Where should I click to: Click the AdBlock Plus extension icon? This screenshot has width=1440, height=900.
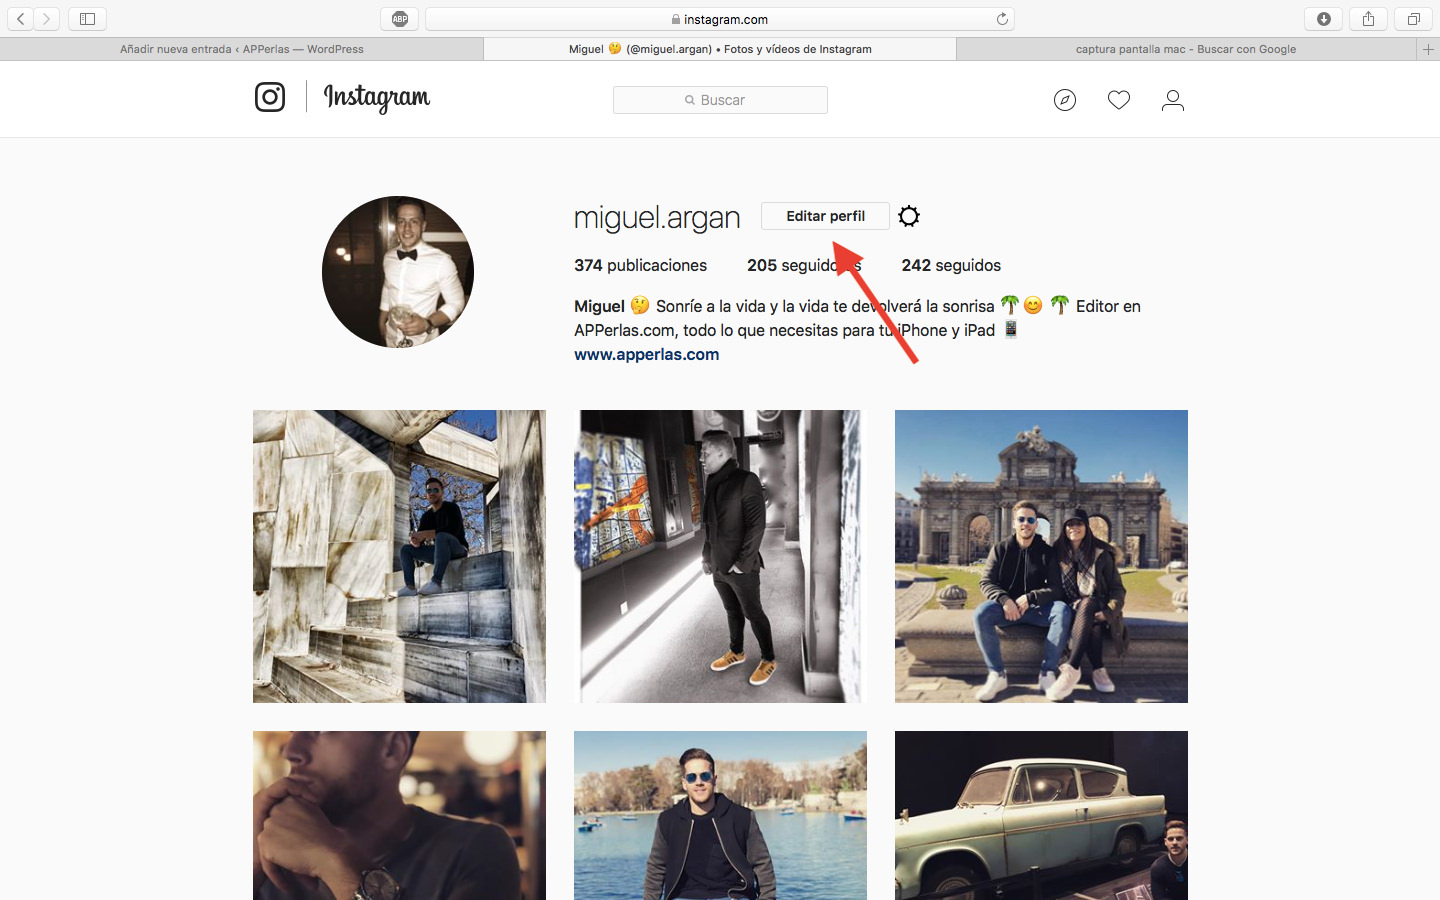click(x=400, y=19)
